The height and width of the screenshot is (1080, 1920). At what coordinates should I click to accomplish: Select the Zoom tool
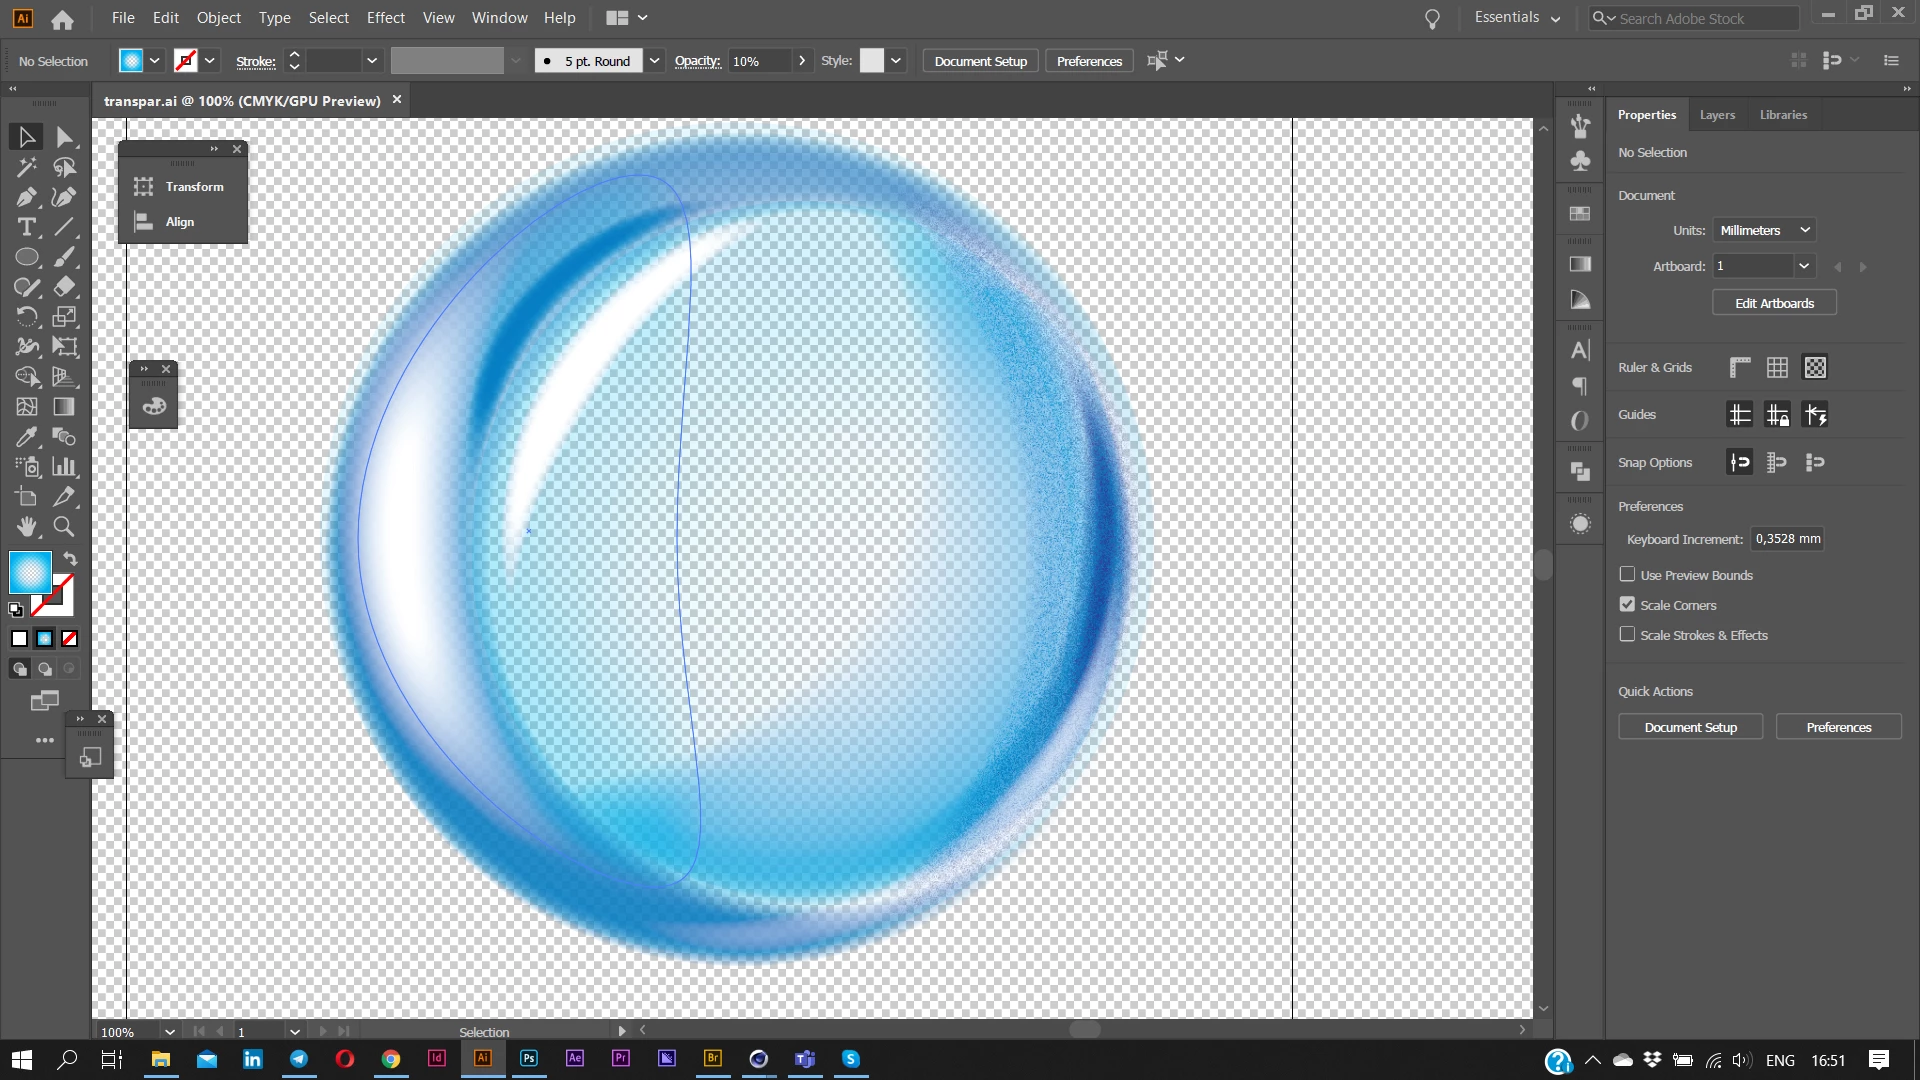64,527
